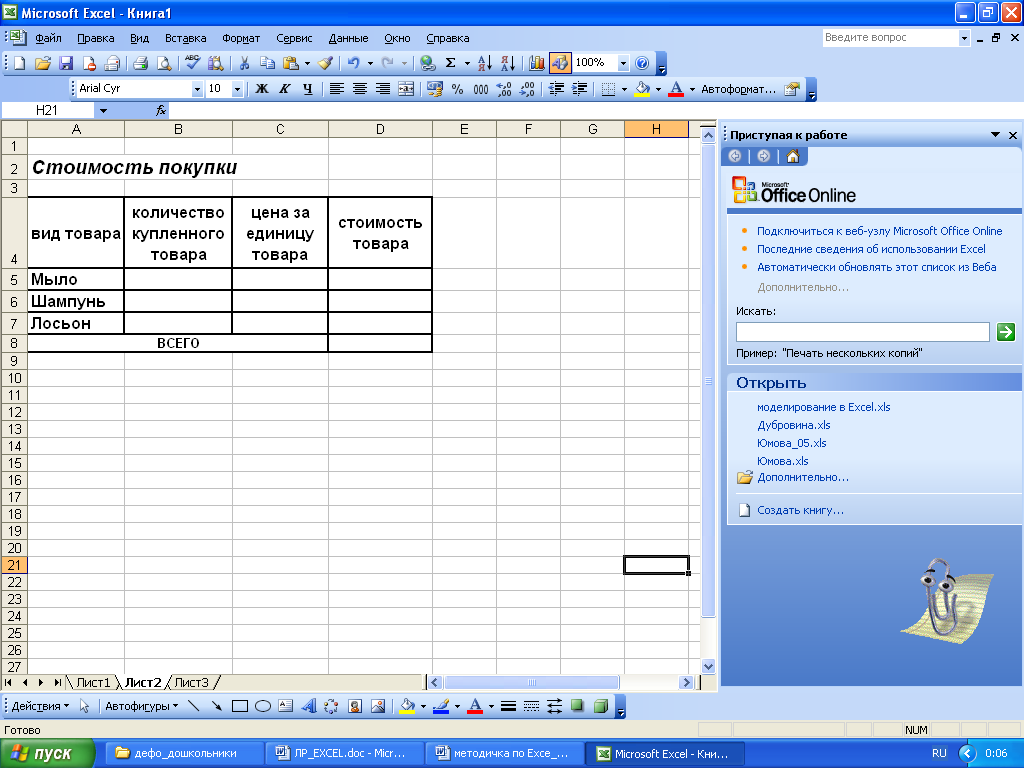This screenshot has height=768, width=1024.
Task: Insert WordArt from the drawing toolbar
Action: pos(307,706)
